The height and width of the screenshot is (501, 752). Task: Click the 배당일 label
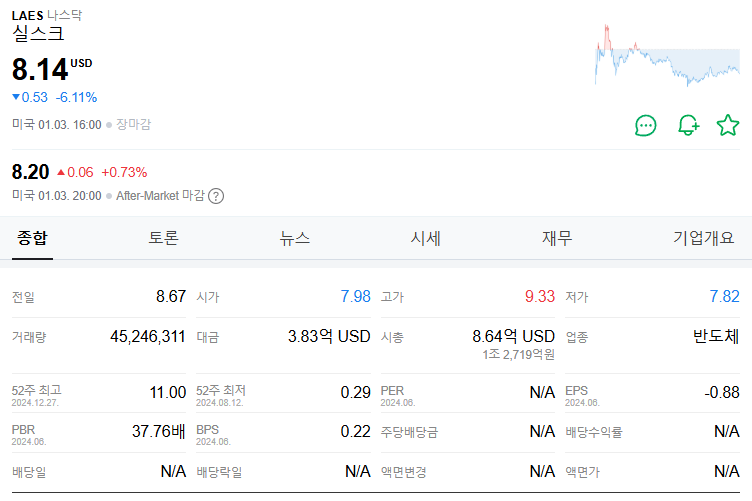pos(29,473)
